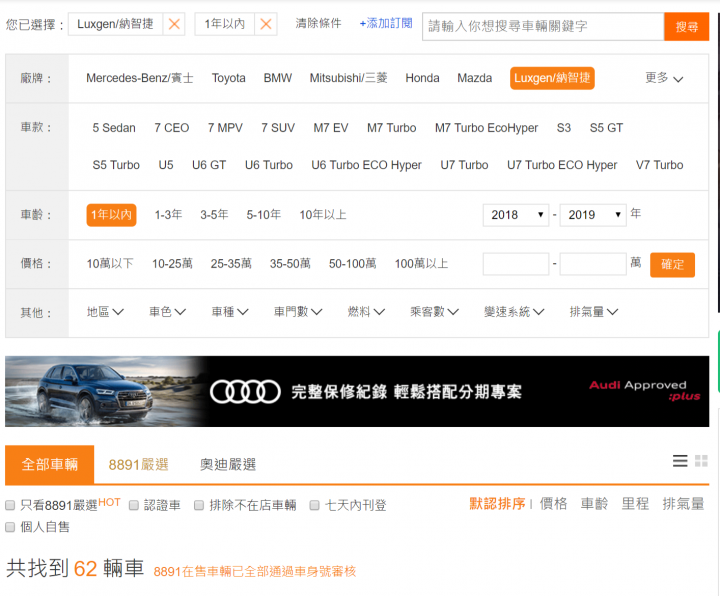
Task: Open the 2018 start year dropdown
Action: point(516,215)
